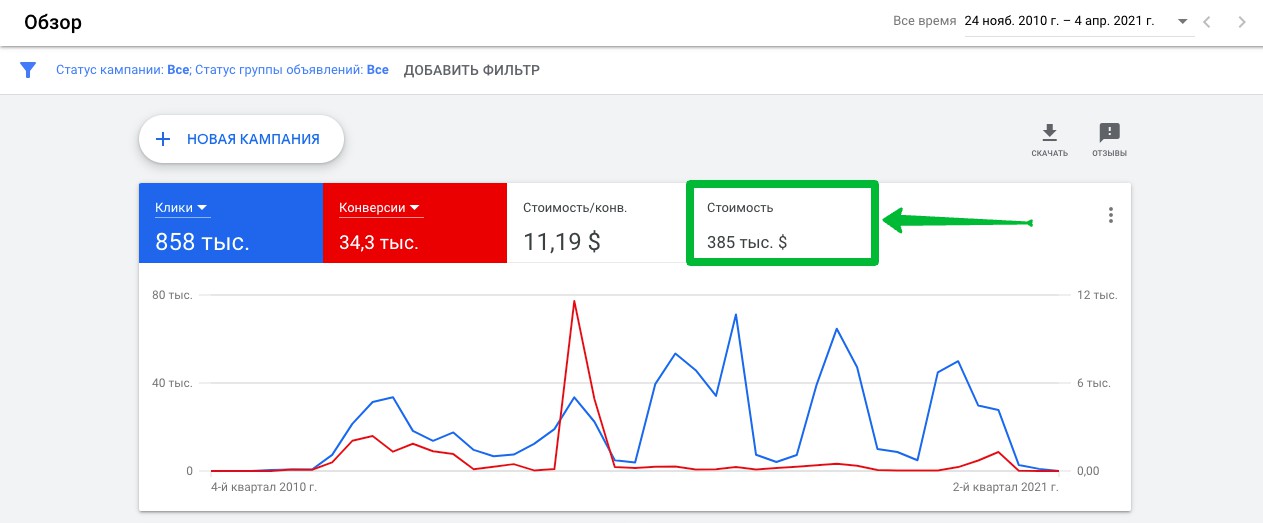This screenshot has height=523, width=1263.
Task: Create a new campaign with Новая кампания
Action: click(241, 139)
